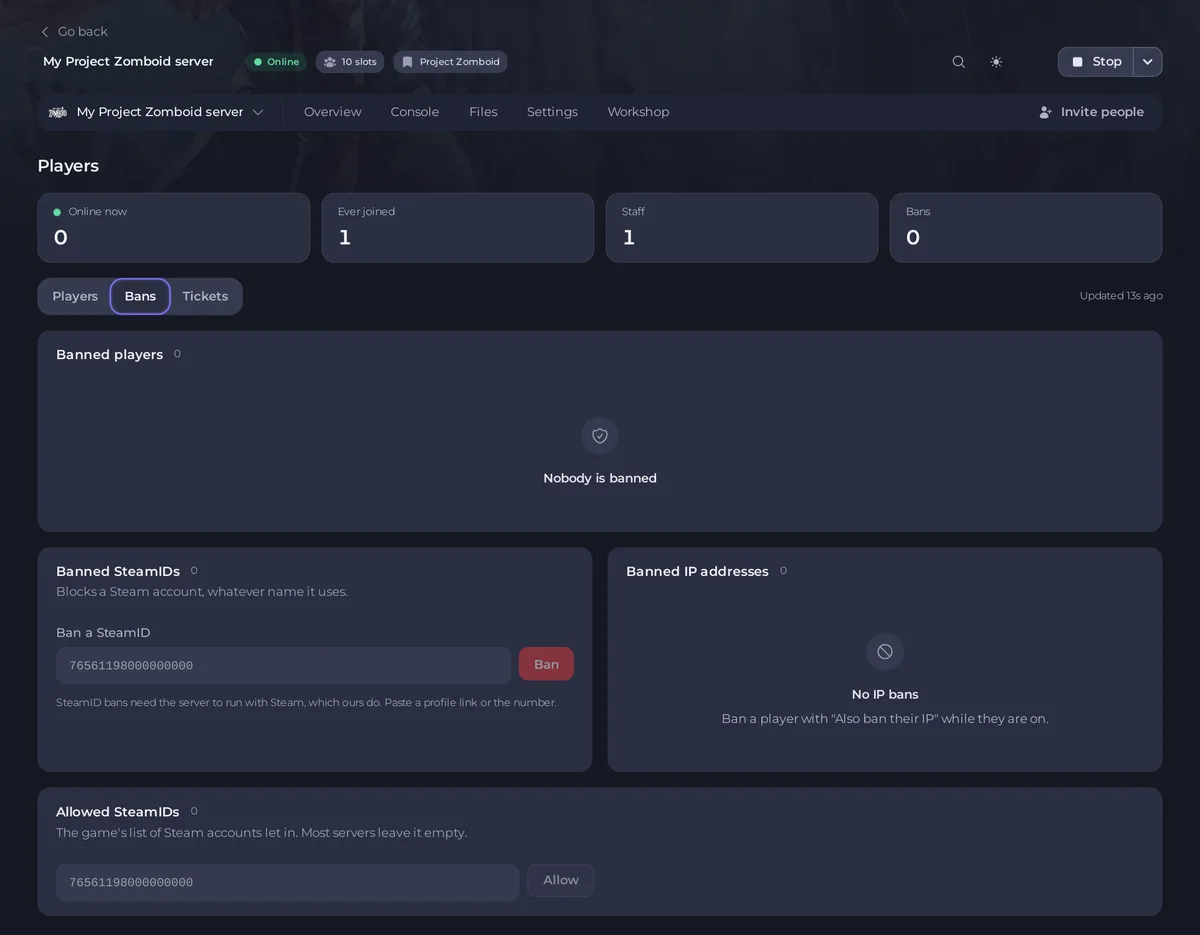
Task: Click the Bans stat card
Action: tap(1026, 228)
